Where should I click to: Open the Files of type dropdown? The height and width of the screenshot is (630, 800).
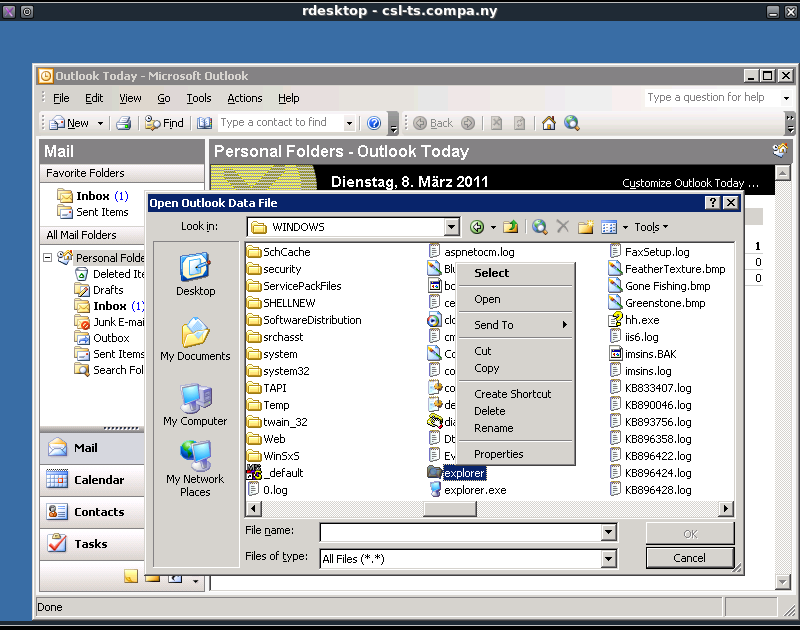608,559
